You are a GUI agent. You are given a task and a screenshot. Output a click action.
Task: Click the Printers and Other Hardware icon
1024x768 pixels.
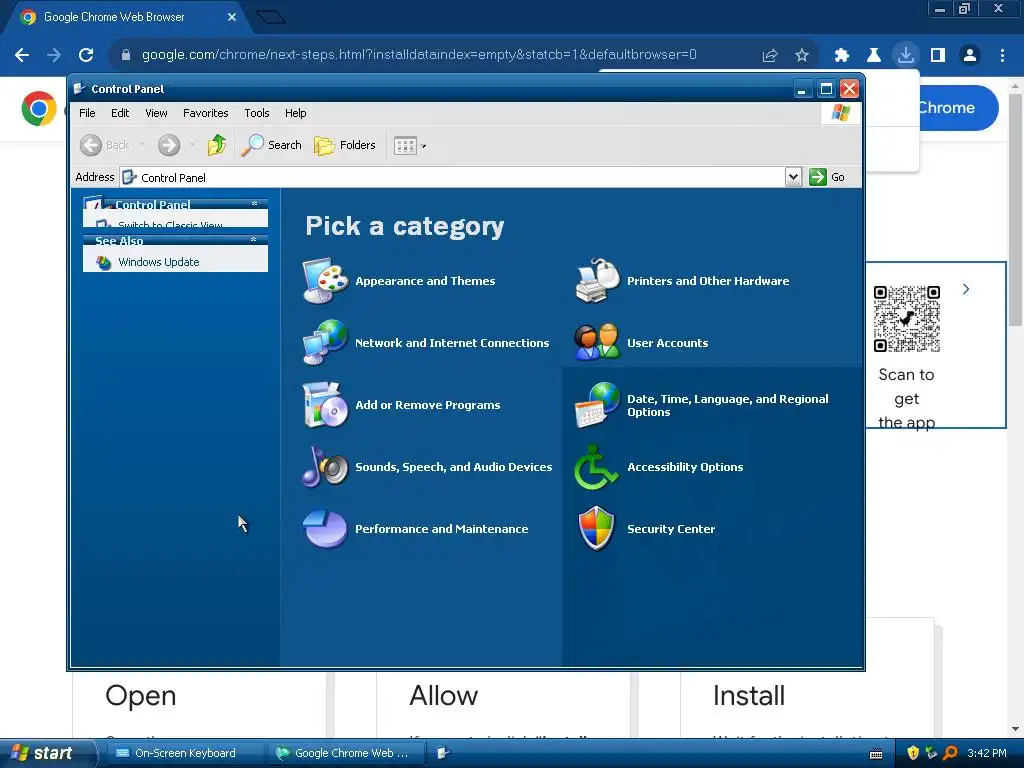coord(597,281)
